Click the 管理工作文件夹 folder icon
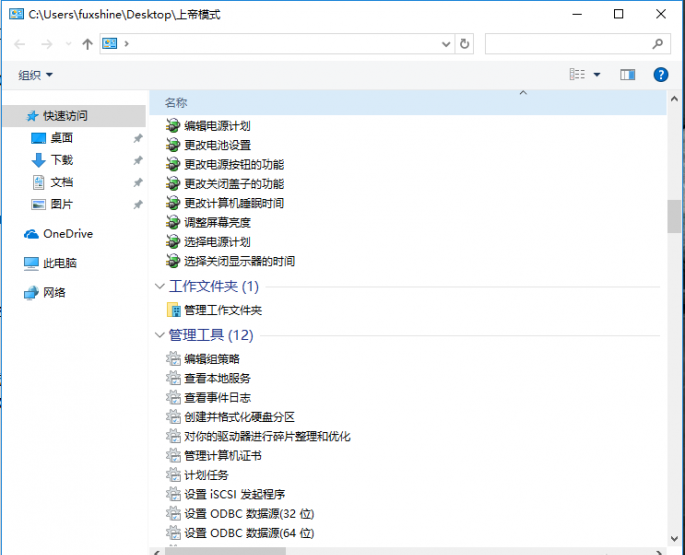 tap(173, 310)
